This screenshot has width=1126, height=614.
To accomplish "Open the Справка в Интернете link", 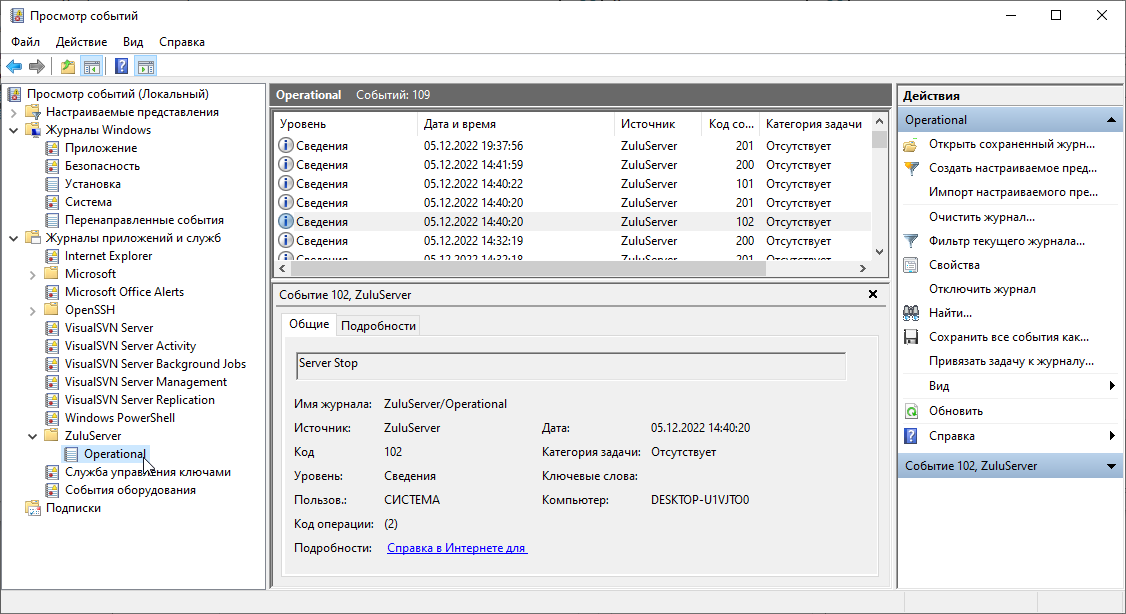I will coord(456,548).
